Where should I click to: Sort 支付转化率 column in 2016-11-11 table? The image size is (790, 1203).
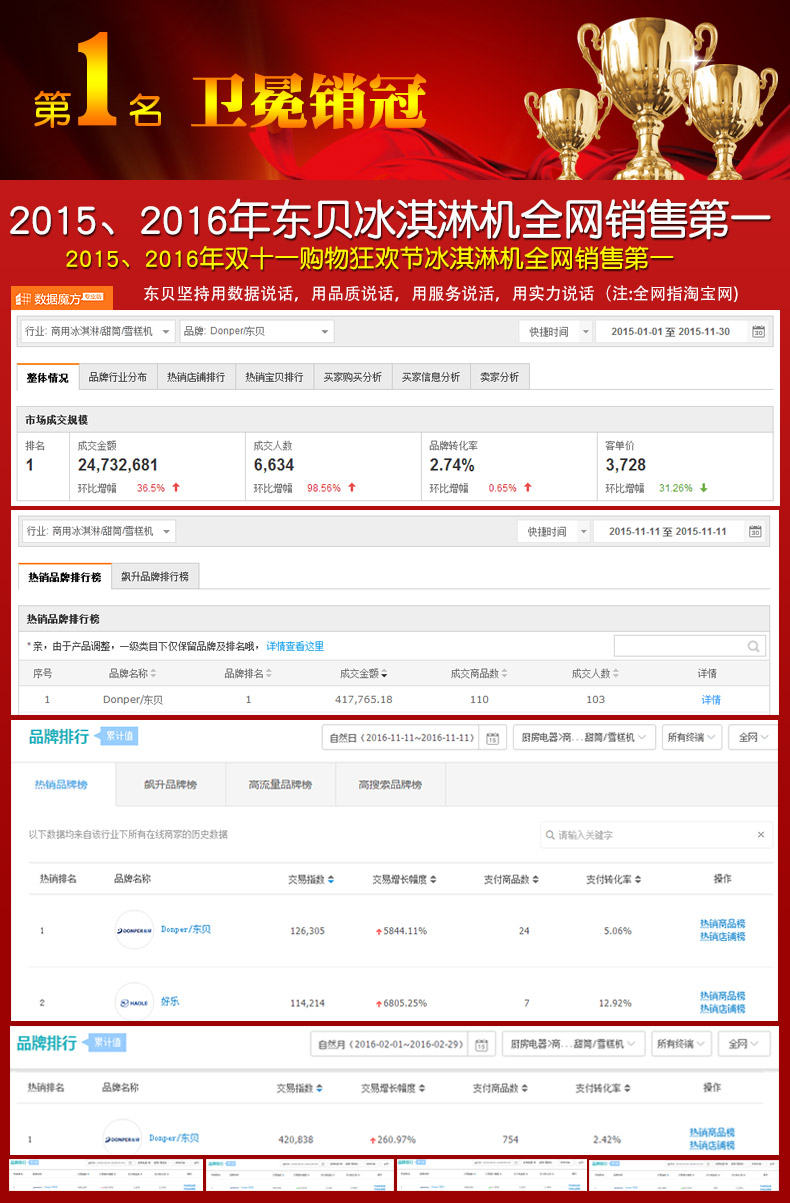coord(614,879)
